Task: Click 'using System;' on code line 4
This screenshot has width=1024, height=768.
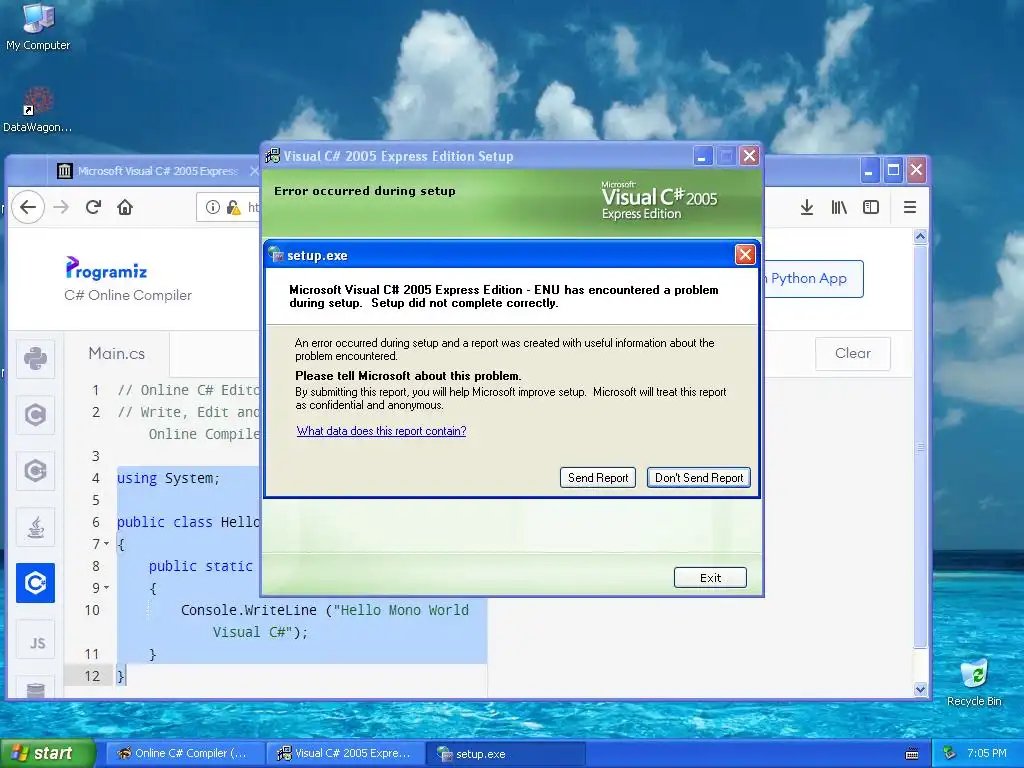Action: pos(168,478)
